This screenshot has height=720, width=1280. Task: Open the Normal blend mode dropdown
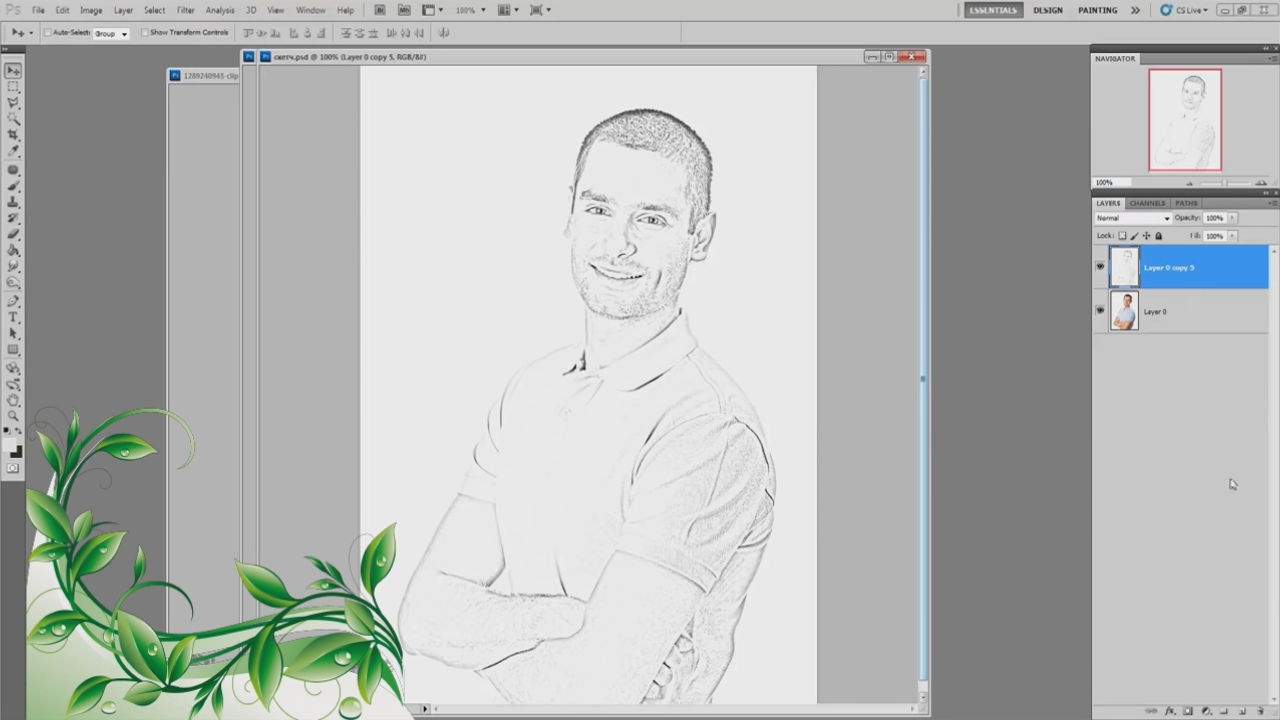1133,218
